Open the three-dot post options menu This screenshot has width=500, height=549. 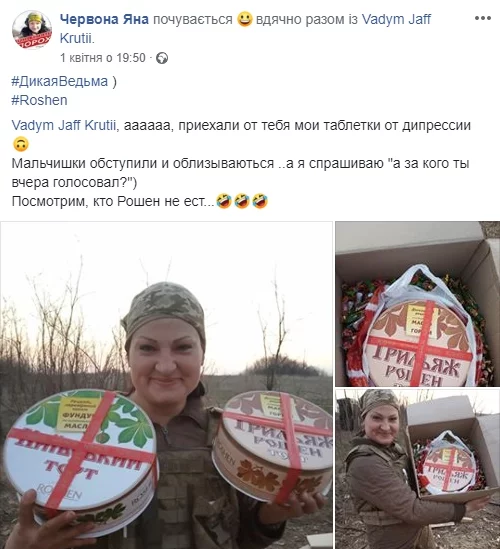[x=482, y=18]
